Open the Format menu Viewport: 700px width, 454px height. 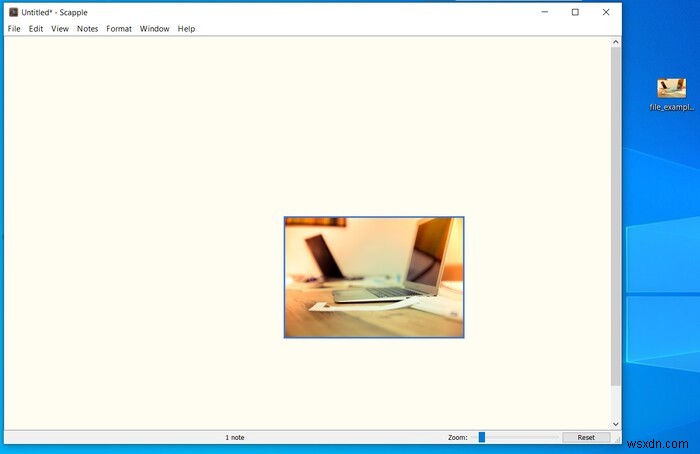[x=119, y=29]
